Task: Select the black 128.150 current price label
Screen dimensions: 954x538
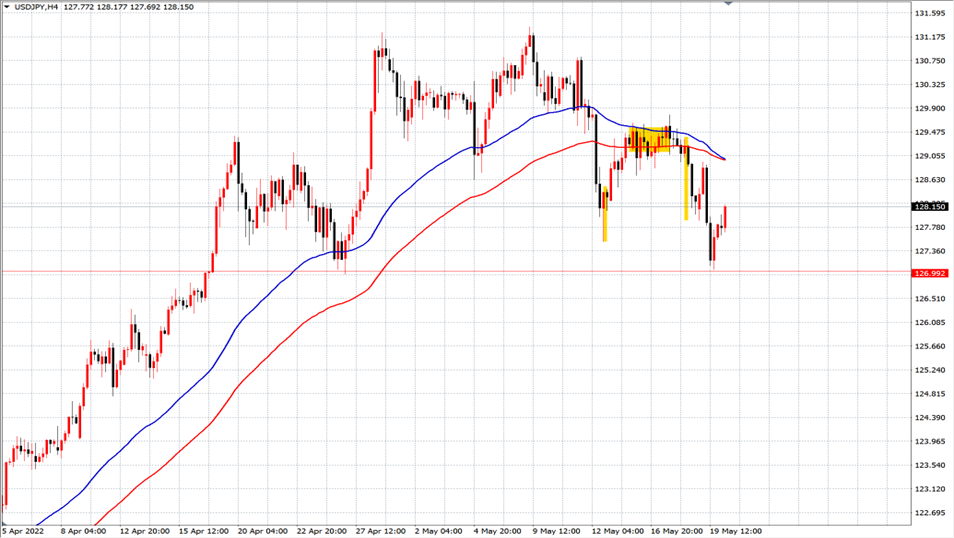Action: (930, 207)
